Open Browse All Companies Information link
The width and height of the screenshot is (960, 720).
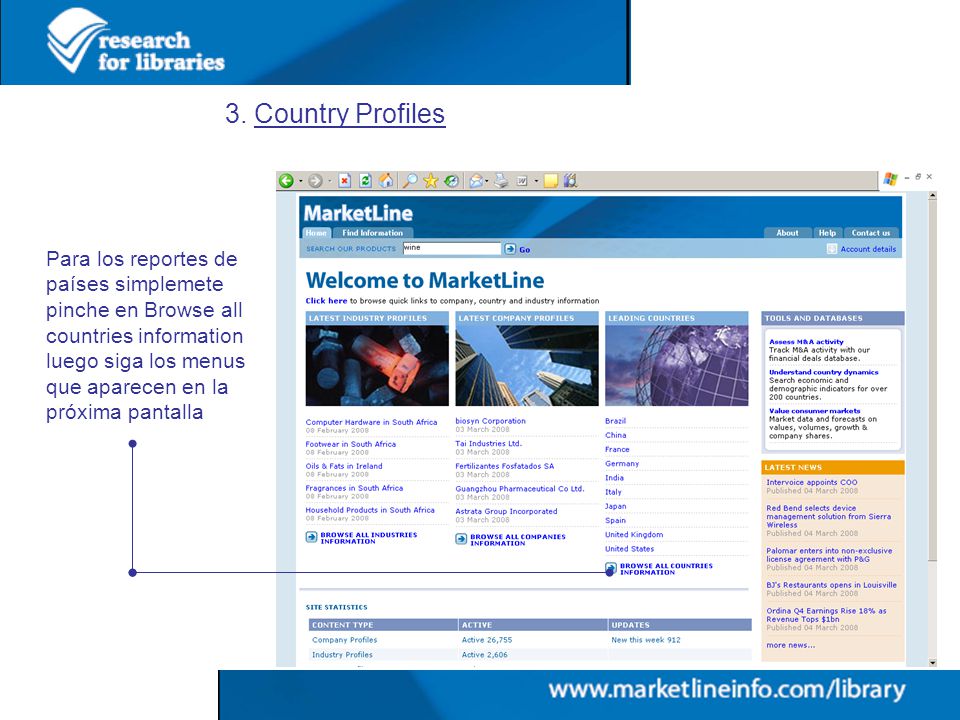518,540
